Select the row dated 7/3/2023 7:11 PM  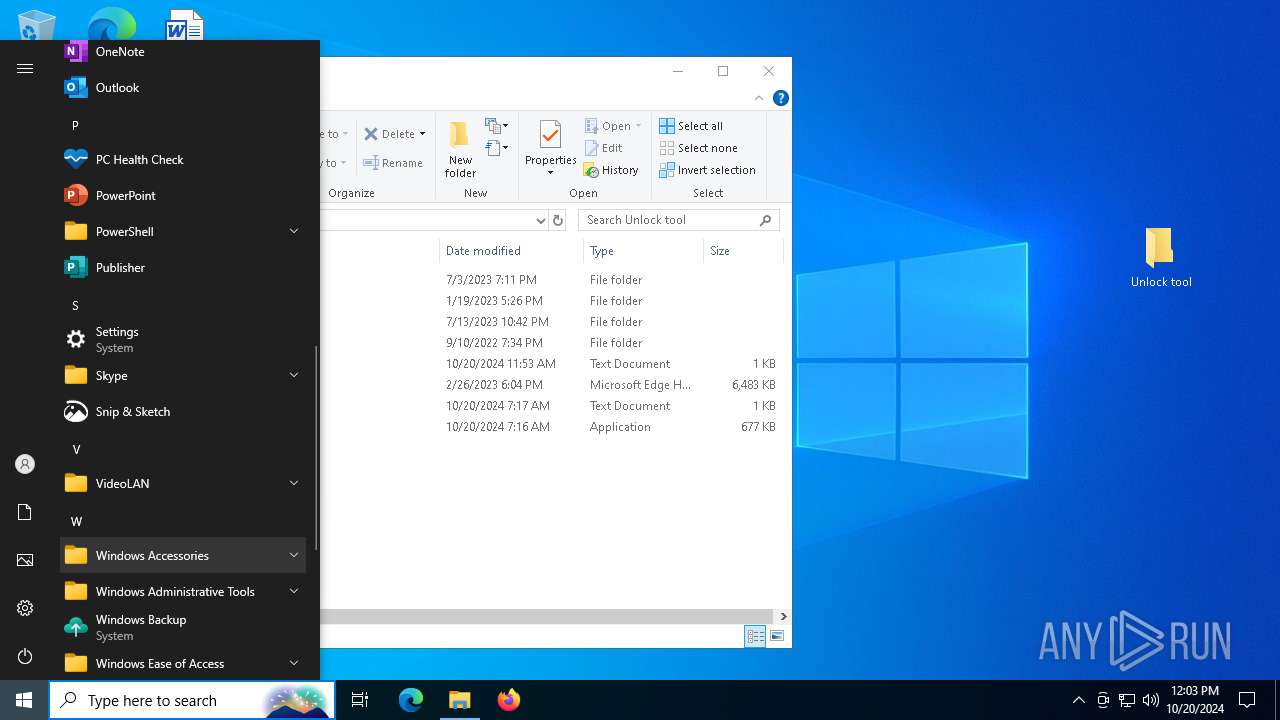pyautogui.click(x=550, y=280)
